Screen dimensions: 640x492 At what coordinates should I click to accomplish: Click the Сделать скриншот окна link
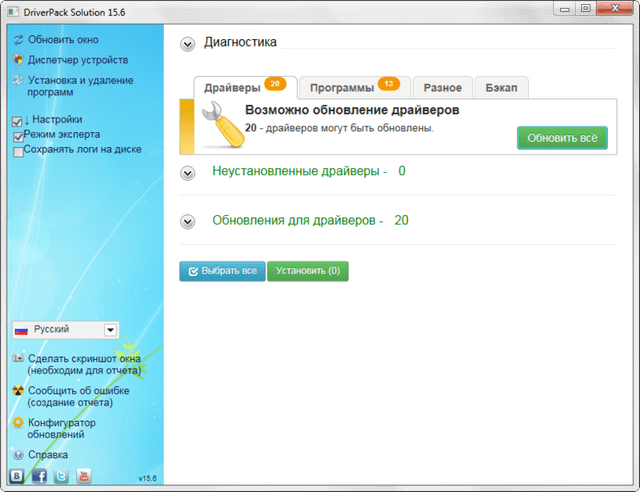[x=84, y=364]
